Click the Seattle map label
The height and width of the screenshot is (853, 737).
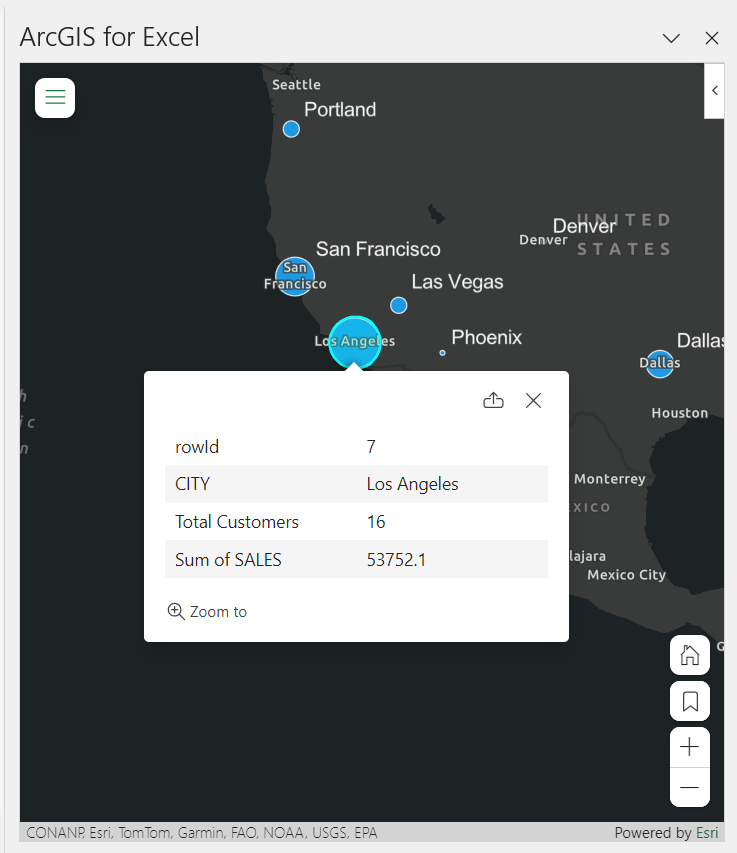tap(296, 85)
